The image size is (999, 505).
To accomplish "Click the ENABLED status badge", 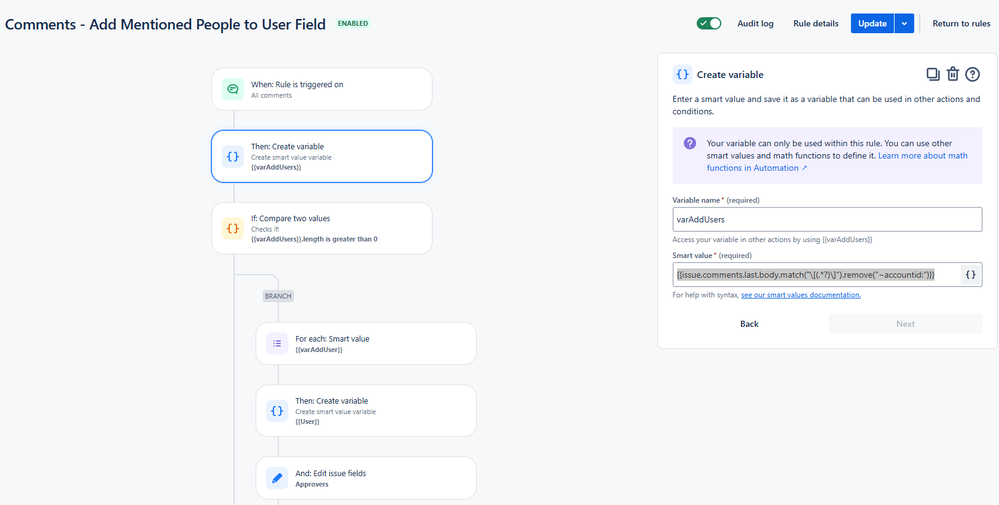I will pyautogui.click(x=353, y=24).
